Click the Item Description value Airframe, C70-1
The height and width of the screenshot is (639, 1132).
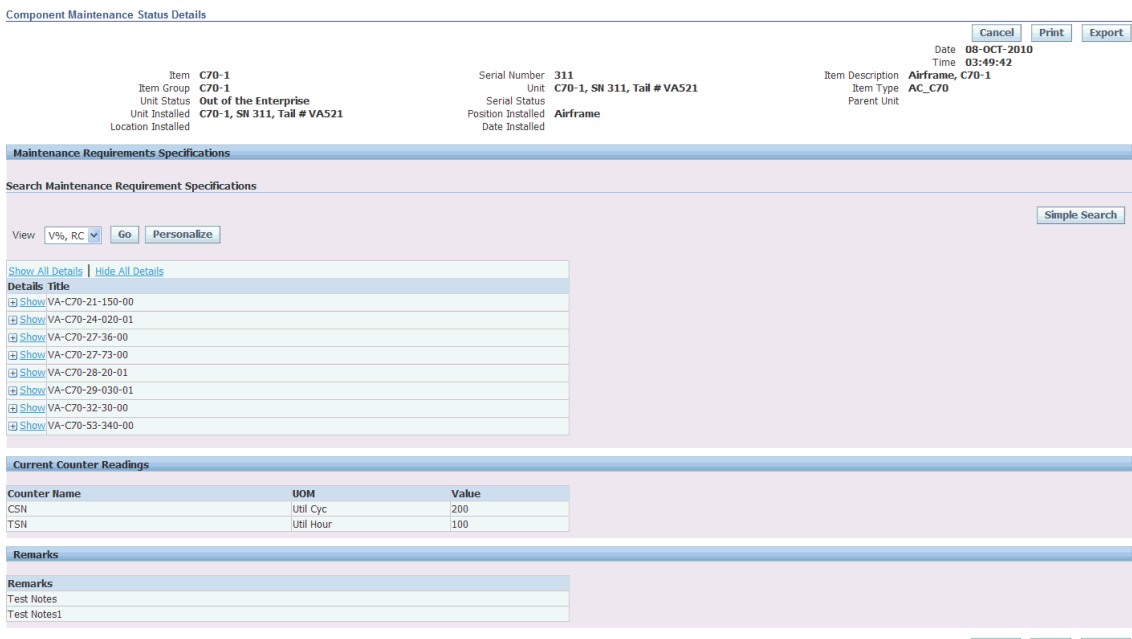coord(949,75)
